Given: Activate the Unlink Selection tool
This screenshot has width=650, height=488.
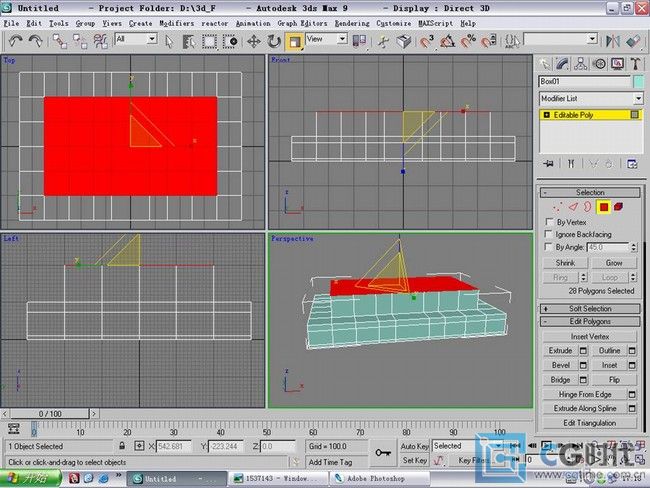Looking at the screenshot, I should point(80,41).
